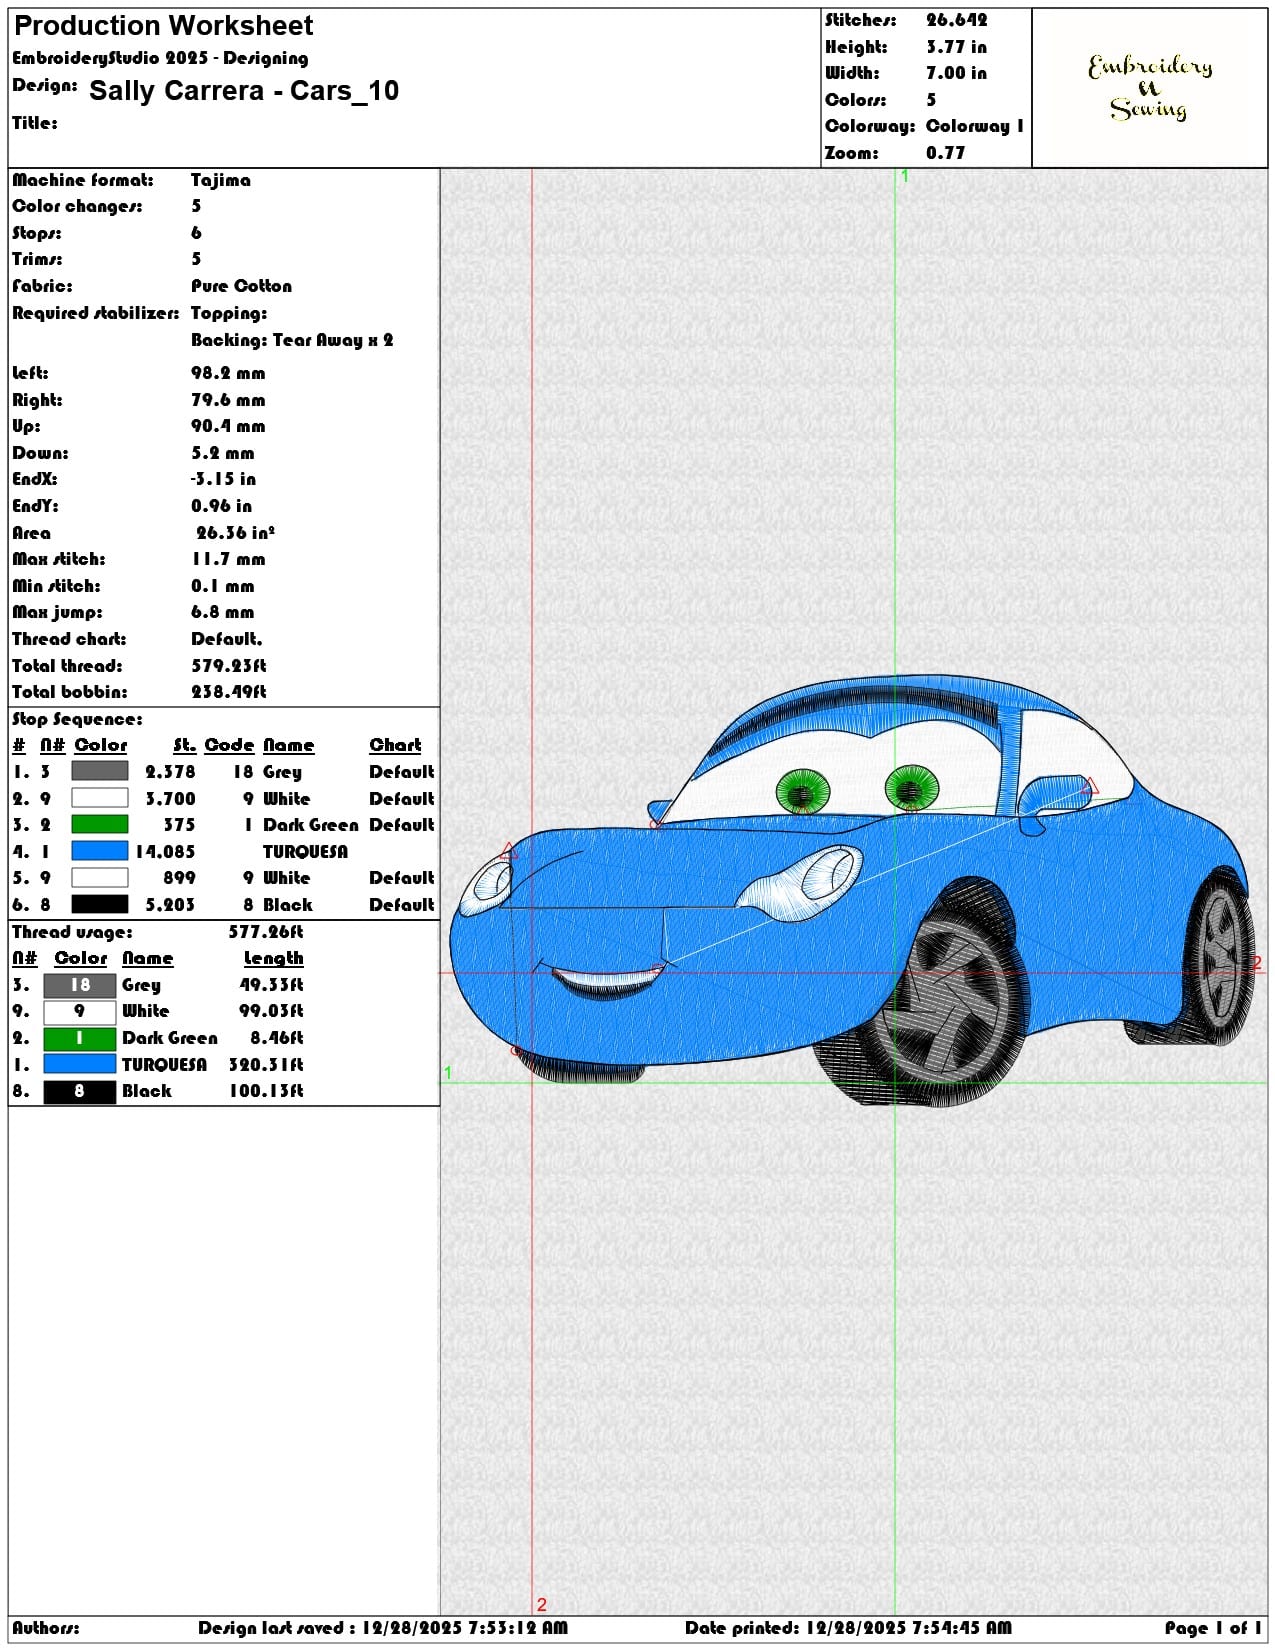Click the stitch count '2.378' for Grey

[x=170, y=772]
